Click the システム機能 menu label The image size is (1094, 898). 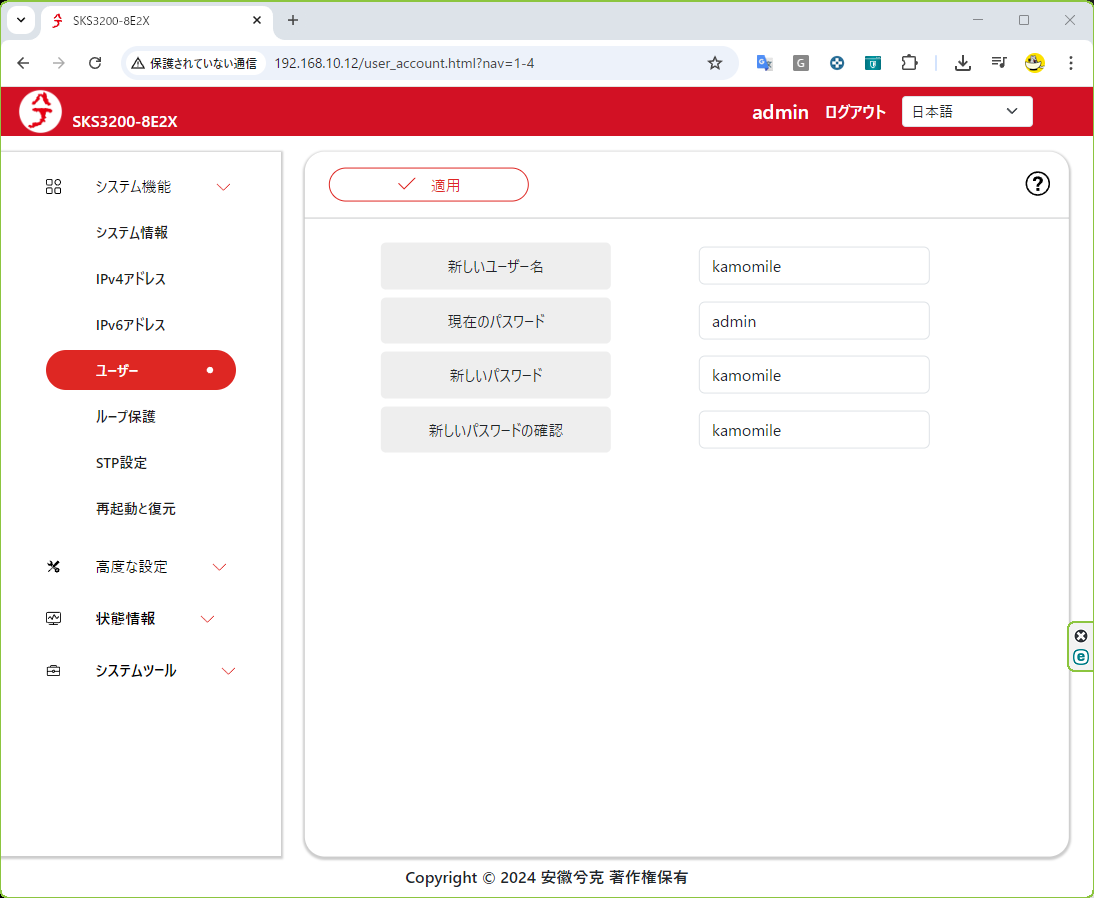(133, 186)
